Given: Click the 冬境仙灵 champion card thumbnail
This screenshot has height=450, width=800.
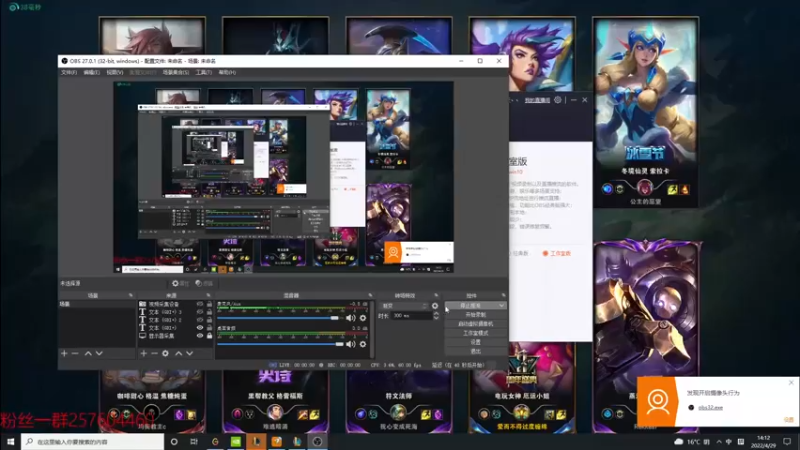Looking at the screenshot, I should 645,112.
